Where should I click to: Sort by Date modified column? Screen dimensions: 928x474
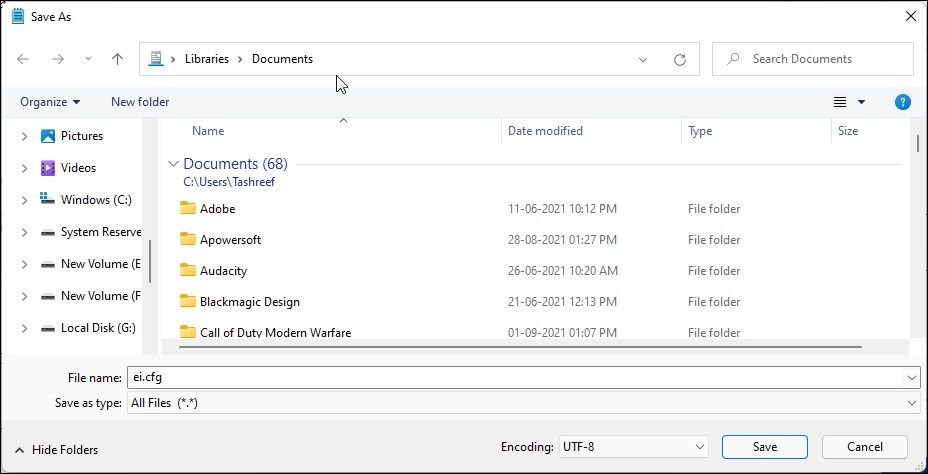tap(545, 131)
